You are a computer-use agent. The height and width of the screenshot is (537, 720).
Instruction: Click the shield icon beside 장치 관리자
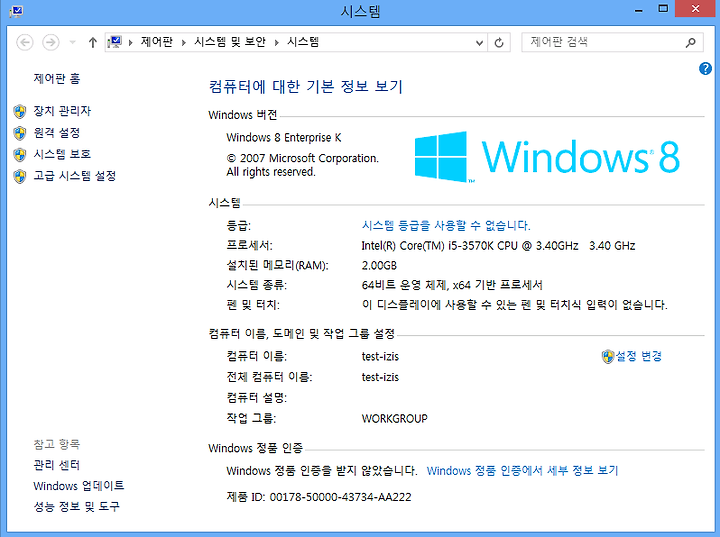(20, 111)
